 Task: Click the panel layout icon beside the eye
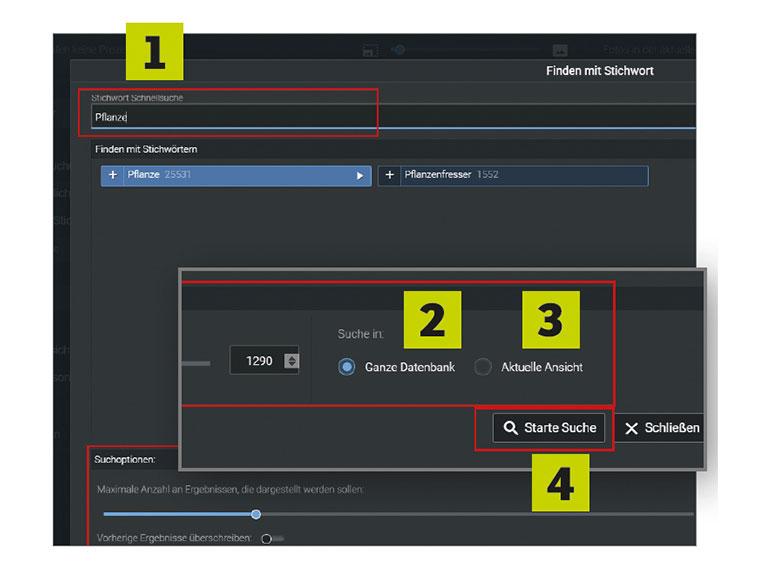pos(370,51)
